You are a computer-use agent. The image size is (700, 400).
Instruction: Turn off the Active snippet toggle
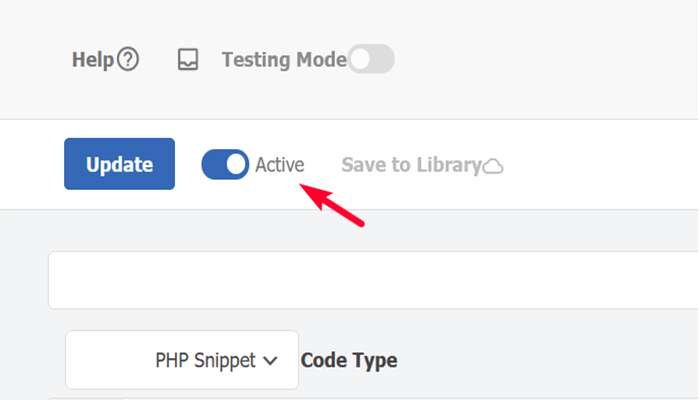pyautogui.click(x=225, y=165)
